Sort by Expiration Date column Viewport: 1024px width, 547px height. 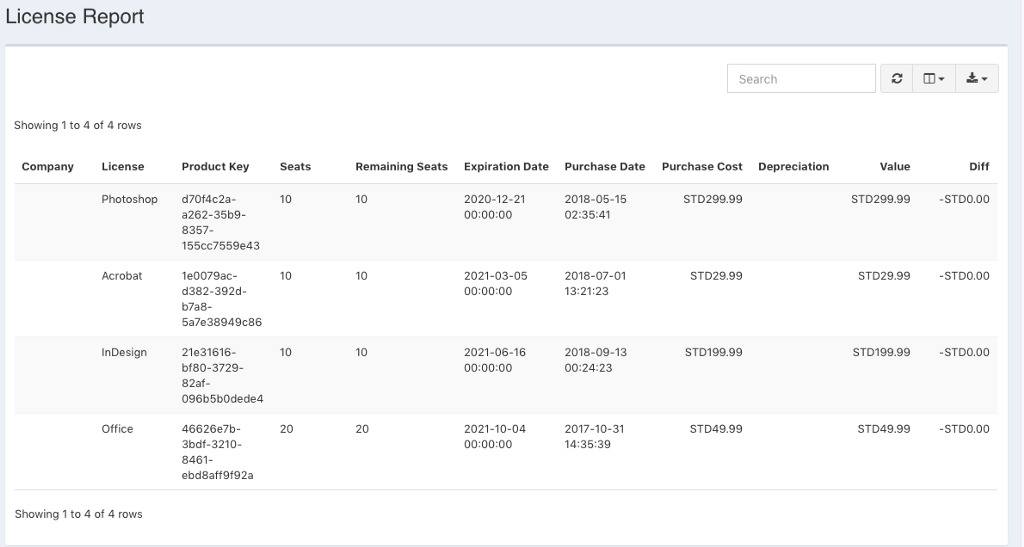(x=506, y=167)
